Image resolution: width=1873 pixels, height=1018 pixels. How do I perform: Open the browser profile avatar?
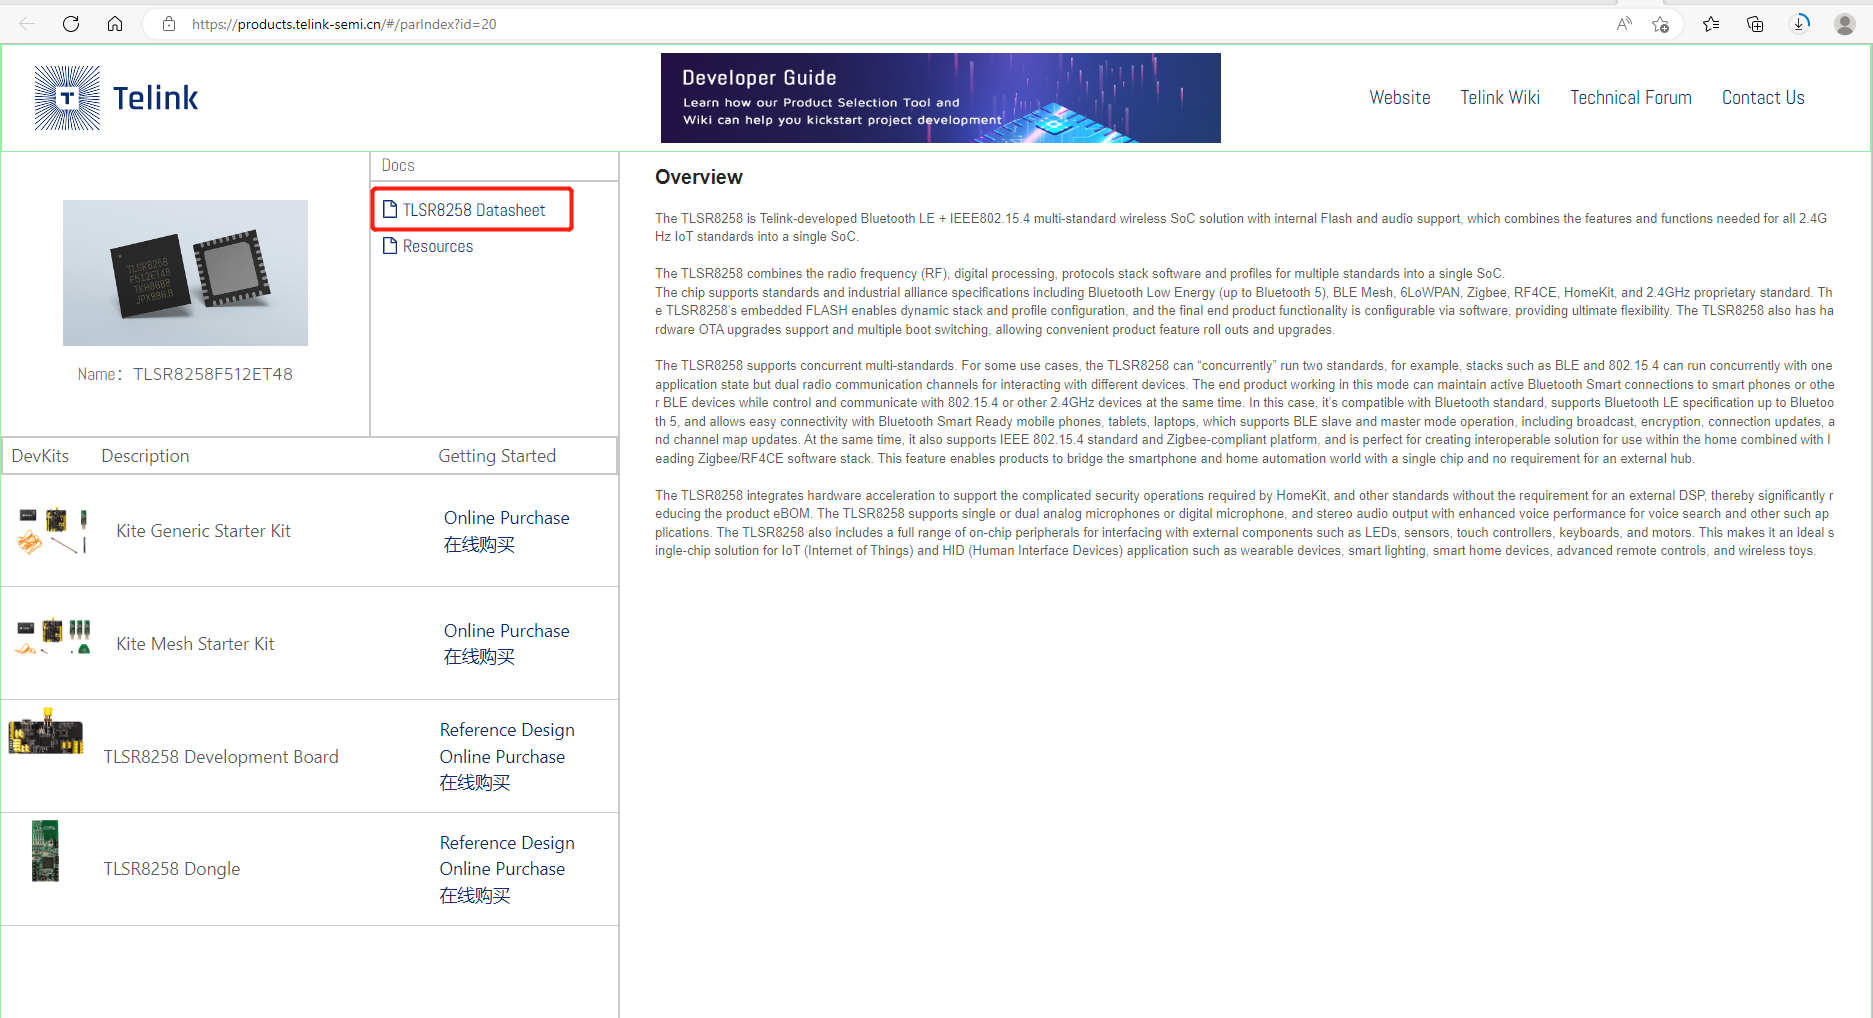pyautogui.click(x=1843, y=23)
